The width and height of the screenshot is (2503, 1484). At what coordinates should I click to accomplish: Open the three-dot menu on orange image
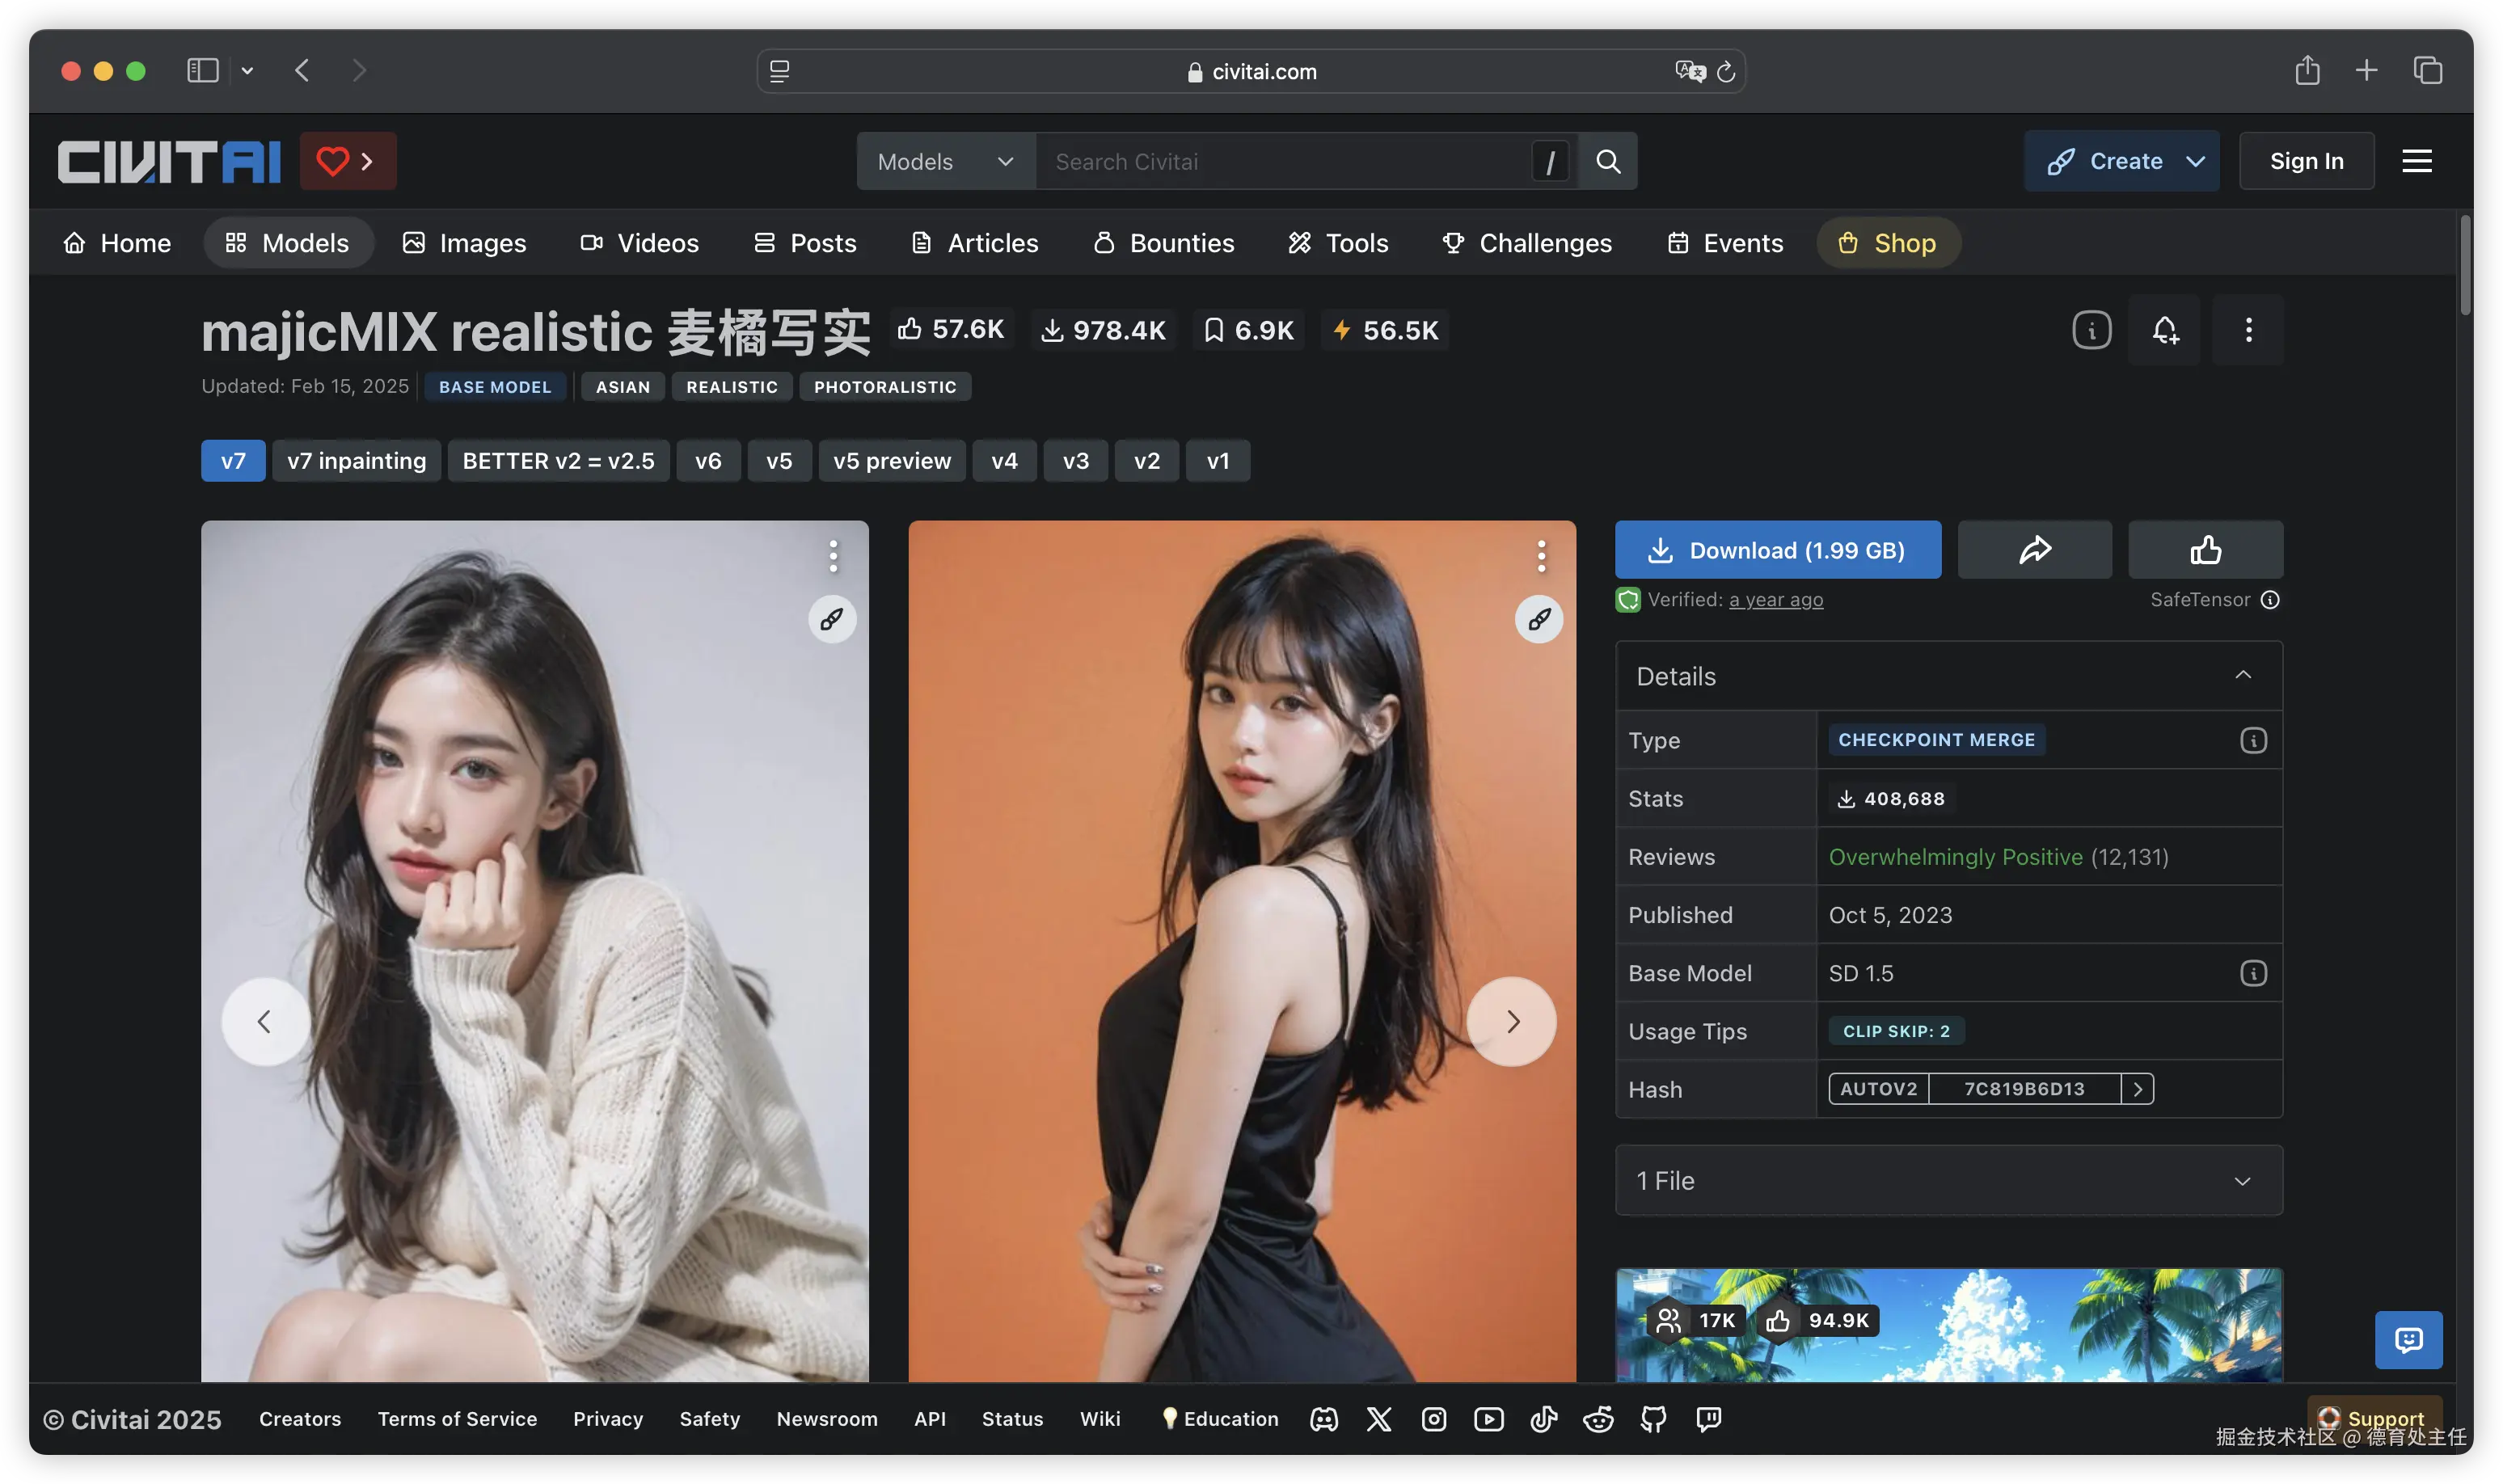click(x=1541, y=556)
